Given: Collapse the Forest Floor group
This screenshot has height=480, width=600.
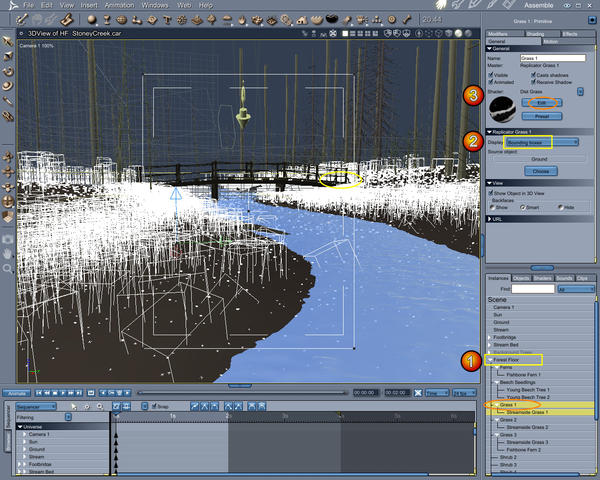Looking at the screenshot, I should [490, 360].
